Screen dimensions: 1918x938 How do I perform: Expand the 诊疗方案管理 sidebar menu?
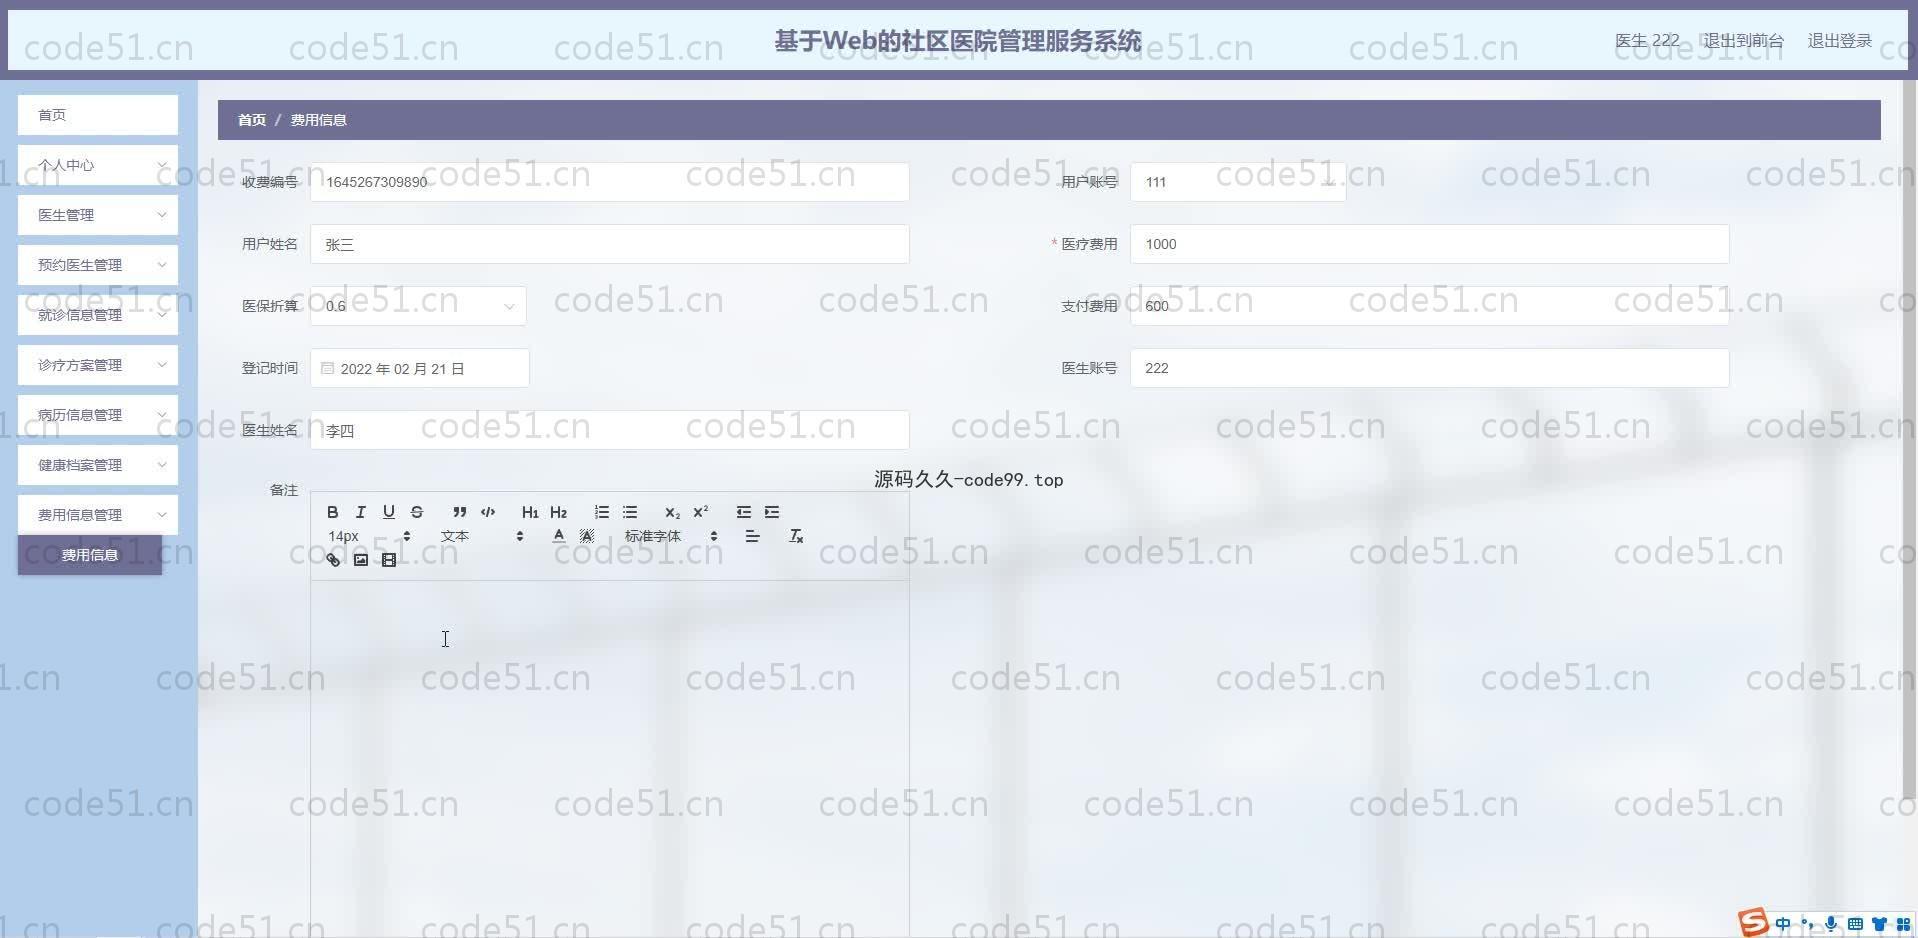coord(98,365)
